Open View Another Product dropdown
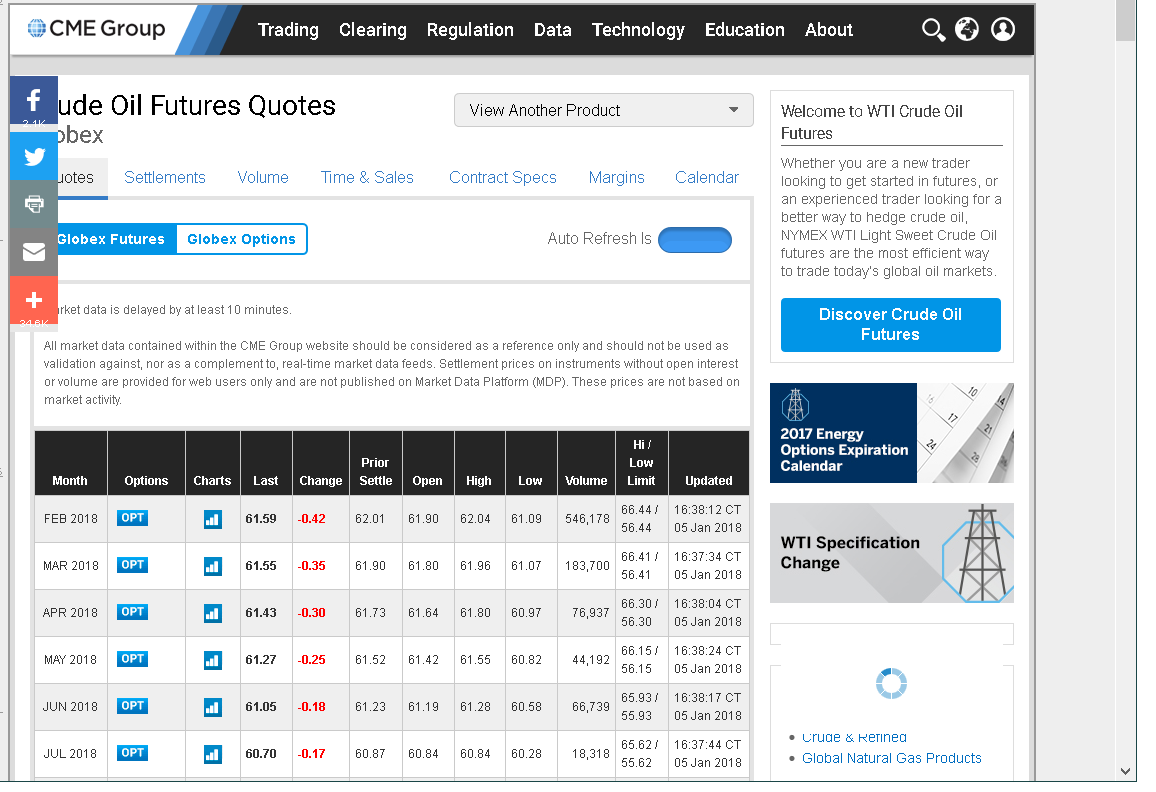The image size is (1156, 792). tap(604, 110)
